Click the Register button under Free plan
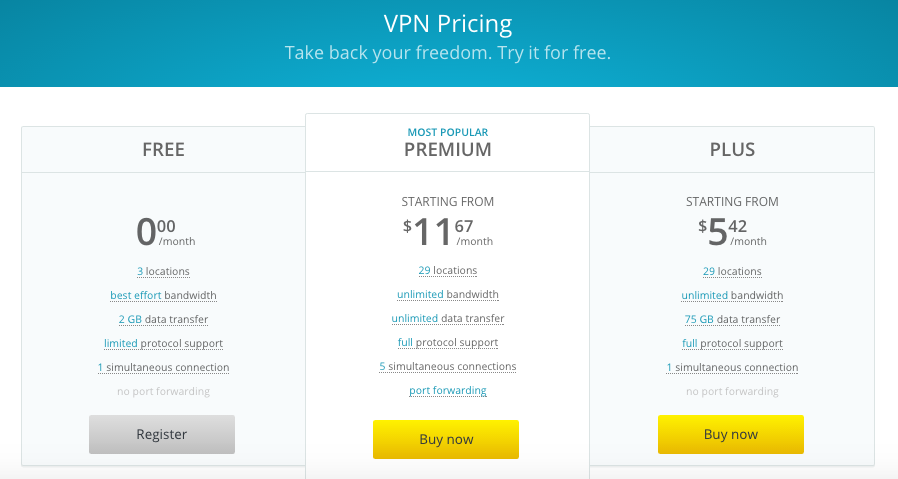 [x=162, y=434]
